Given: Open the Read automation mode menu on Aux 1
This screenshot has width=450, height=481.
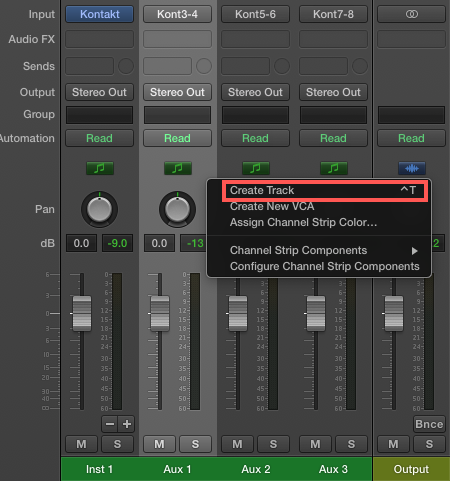Looking at the screenshot, I should point(178,138).
